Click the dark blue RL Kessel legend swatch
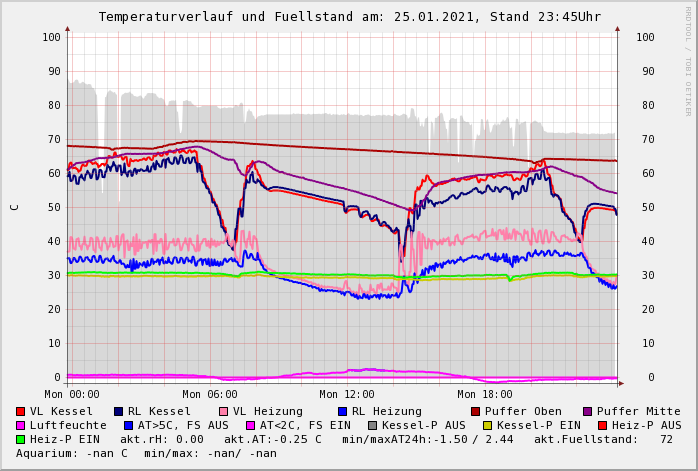Viewport: 698px width, 471px height. 118,411
